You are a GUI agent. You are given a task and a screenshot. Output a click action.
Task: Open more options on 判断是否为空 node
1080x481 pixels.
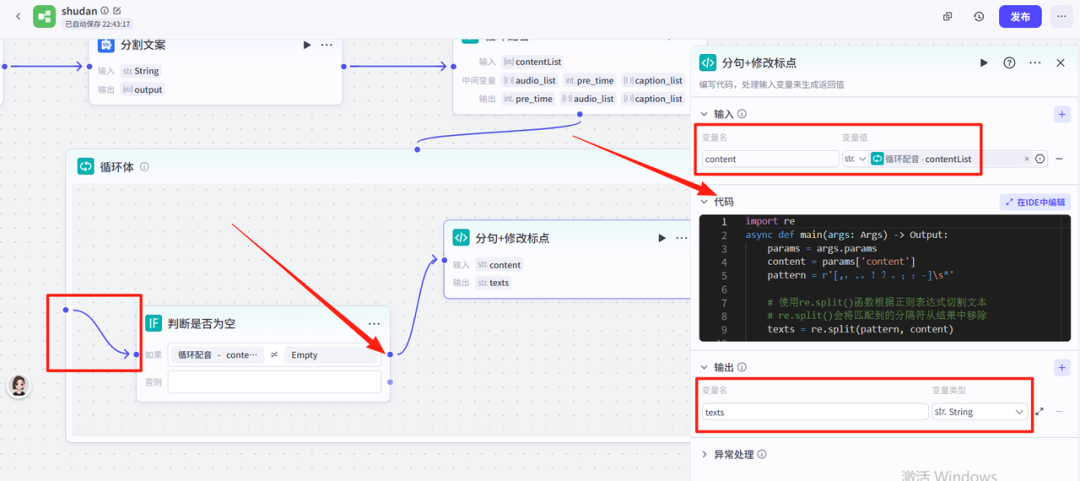click(x=374, y=323)
